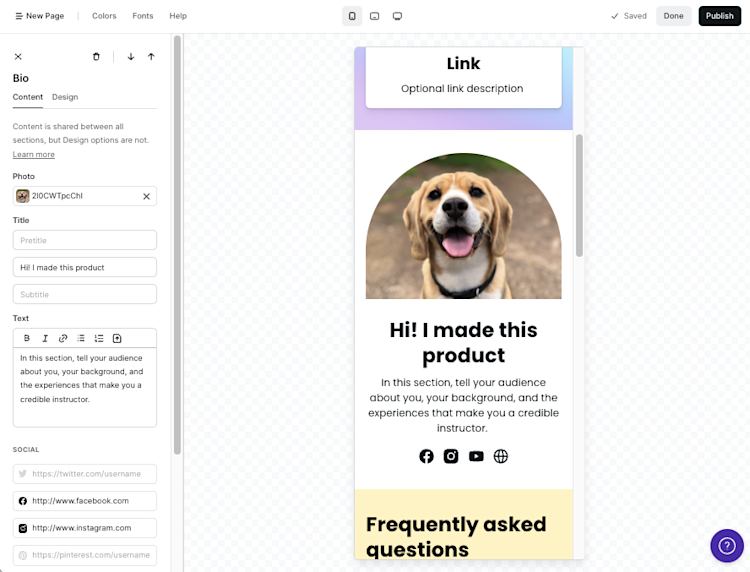Click 'Optional link description' text in preview
Screen dimensions: 750x572
click(462, 88)
